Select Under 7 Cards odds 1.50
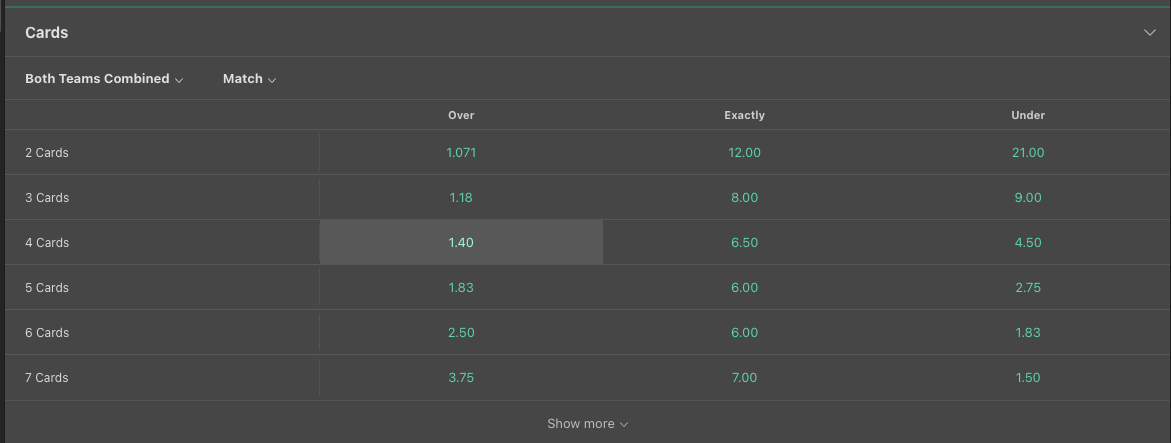 [1028, 377]
